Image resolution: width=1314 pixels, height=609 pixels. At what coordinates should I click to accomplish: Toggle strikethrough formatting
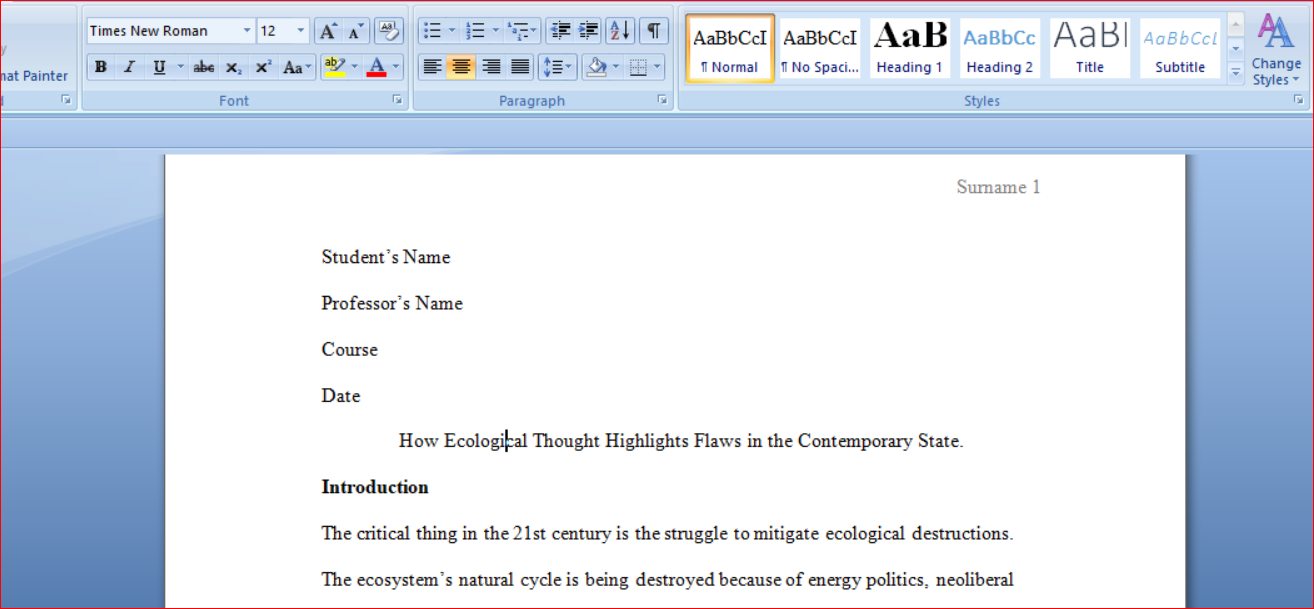(x=204, y=67)
